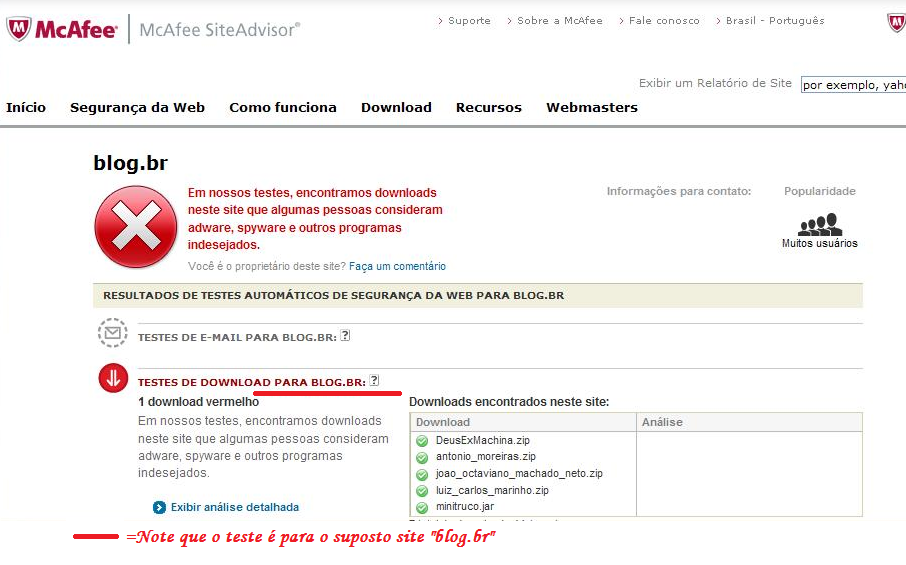
Task: Click green check icon beside antonio_moreiras.zip
Action: pos(422,458)
